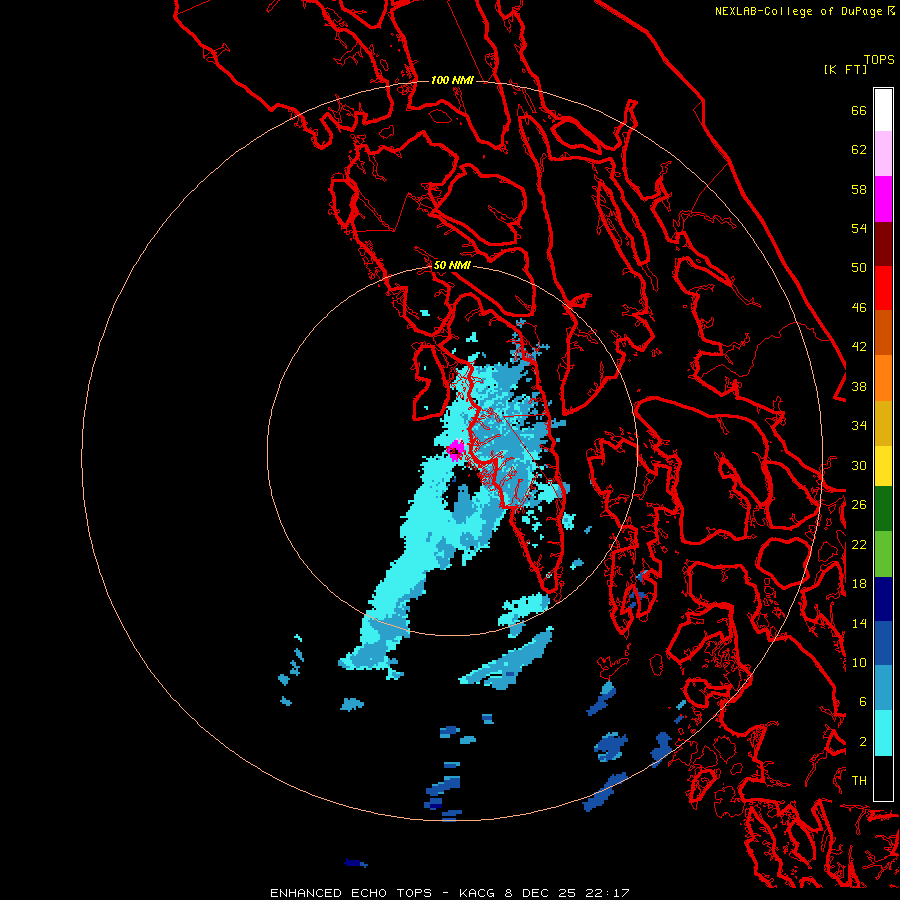Click the steel blue legend segment
The height and width of the screenshot is (900, 900).
click(883, 687)
